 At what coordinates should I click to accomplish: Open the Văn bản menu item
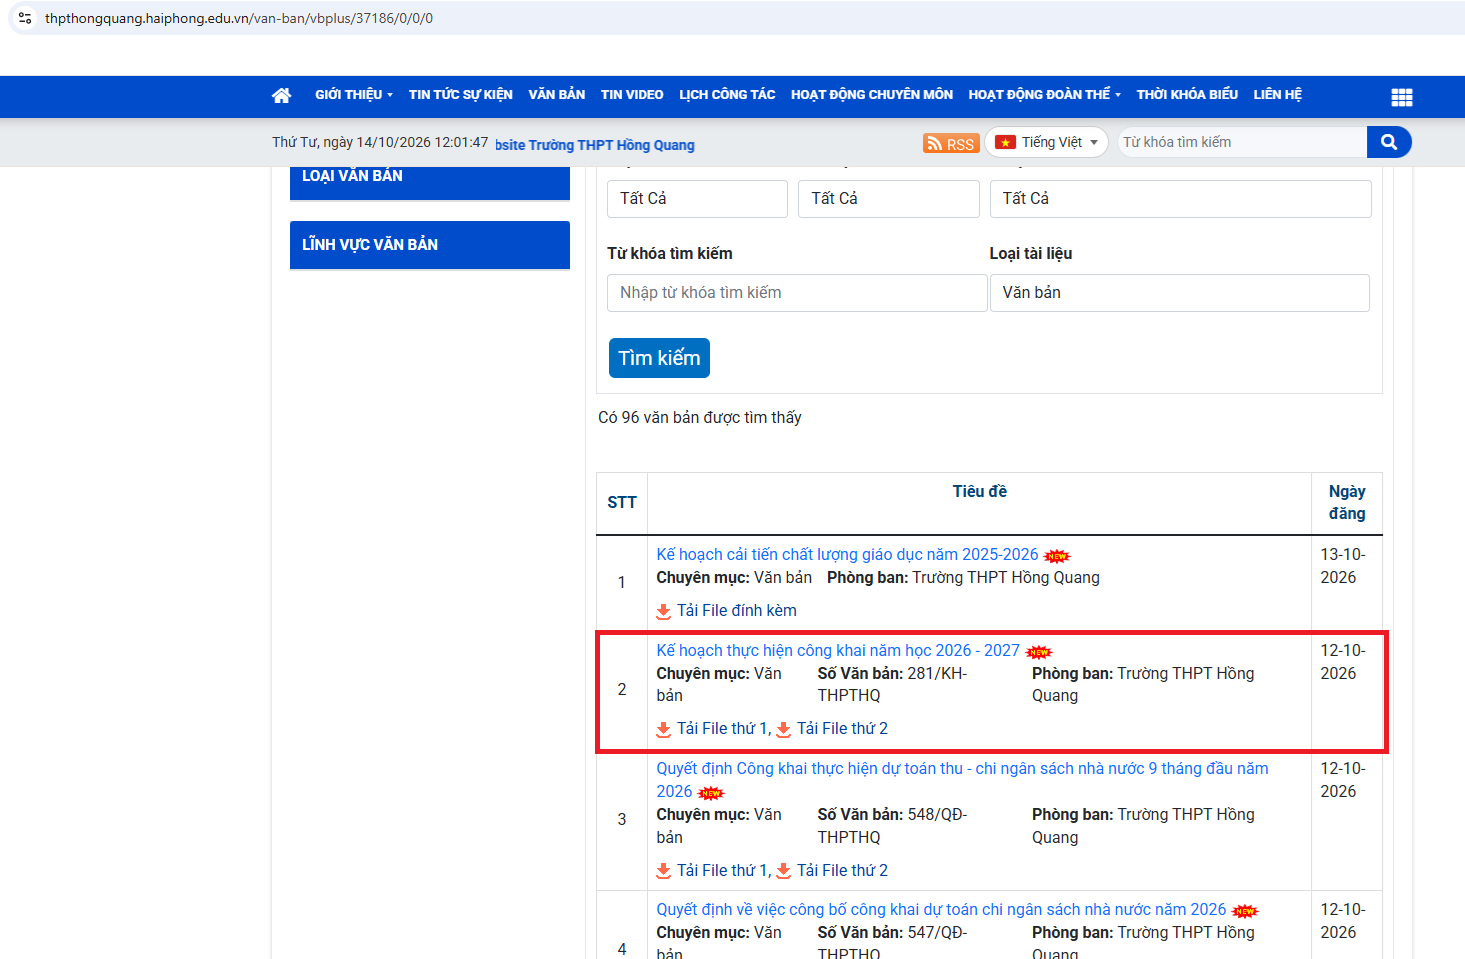point(557,95)
